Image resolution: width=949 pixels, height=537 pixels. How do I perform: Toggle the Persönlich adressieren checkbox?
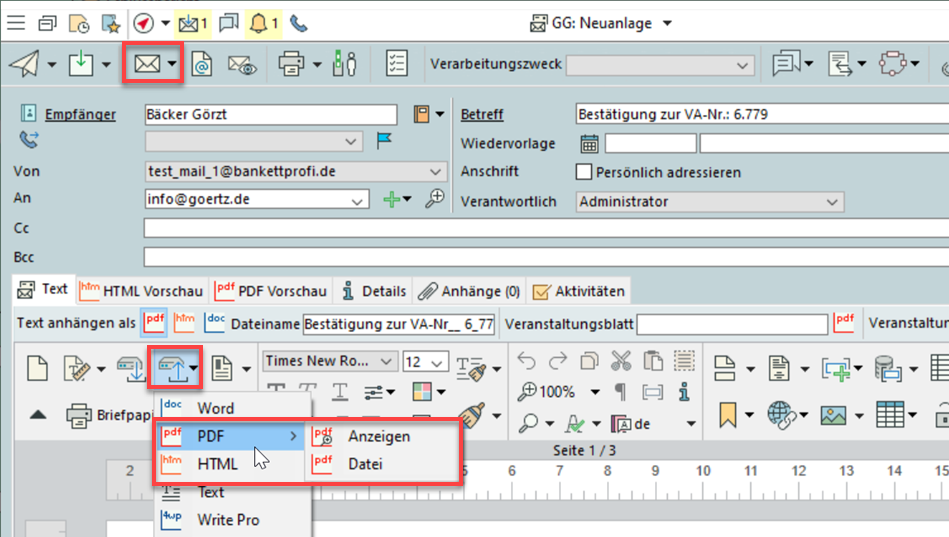[x=585, y=172]
